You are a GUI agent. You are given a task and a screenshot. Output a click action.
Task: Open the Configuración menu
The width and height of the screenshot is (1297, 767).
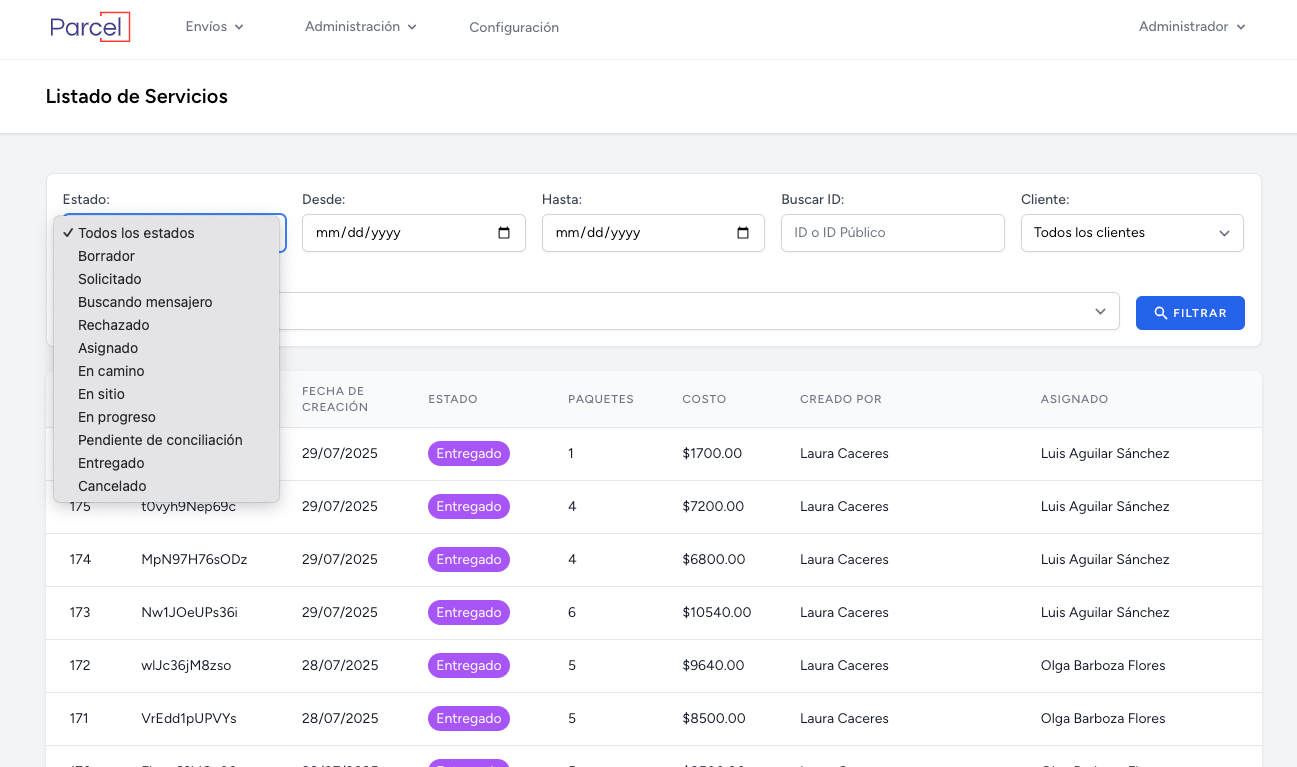[x=514, y=27]
